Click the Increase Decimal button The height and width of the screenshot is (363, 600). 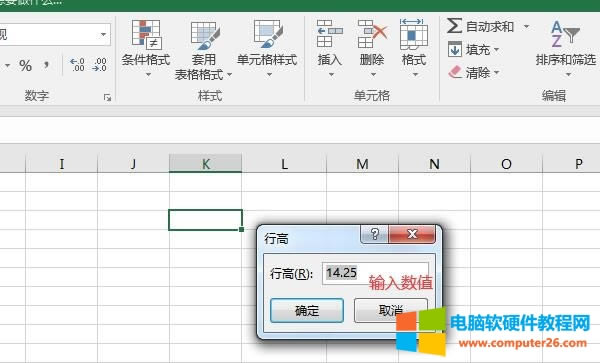click(77, 65)
